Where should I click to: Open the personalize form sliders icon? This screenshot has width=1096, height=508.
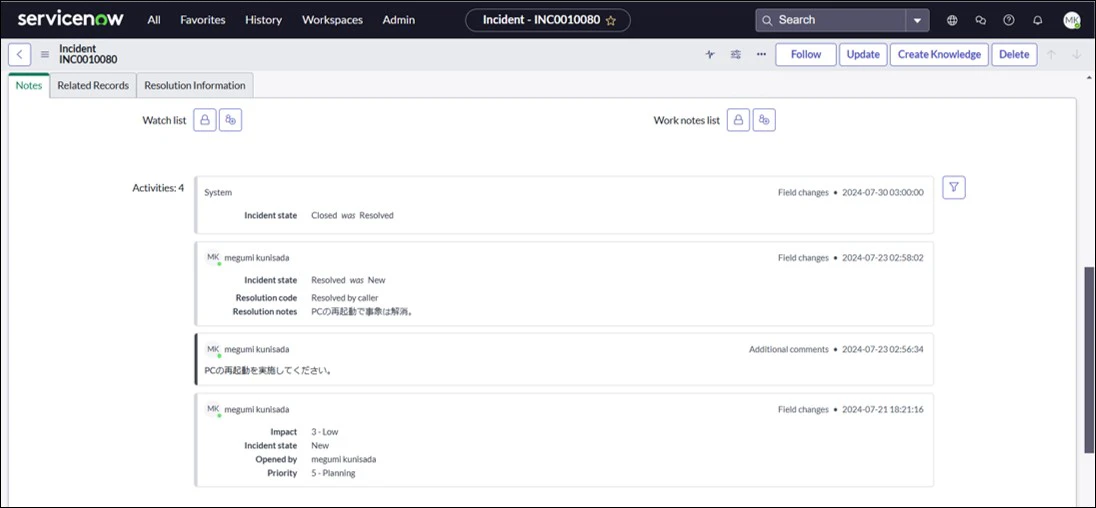[x=735, y=55]
